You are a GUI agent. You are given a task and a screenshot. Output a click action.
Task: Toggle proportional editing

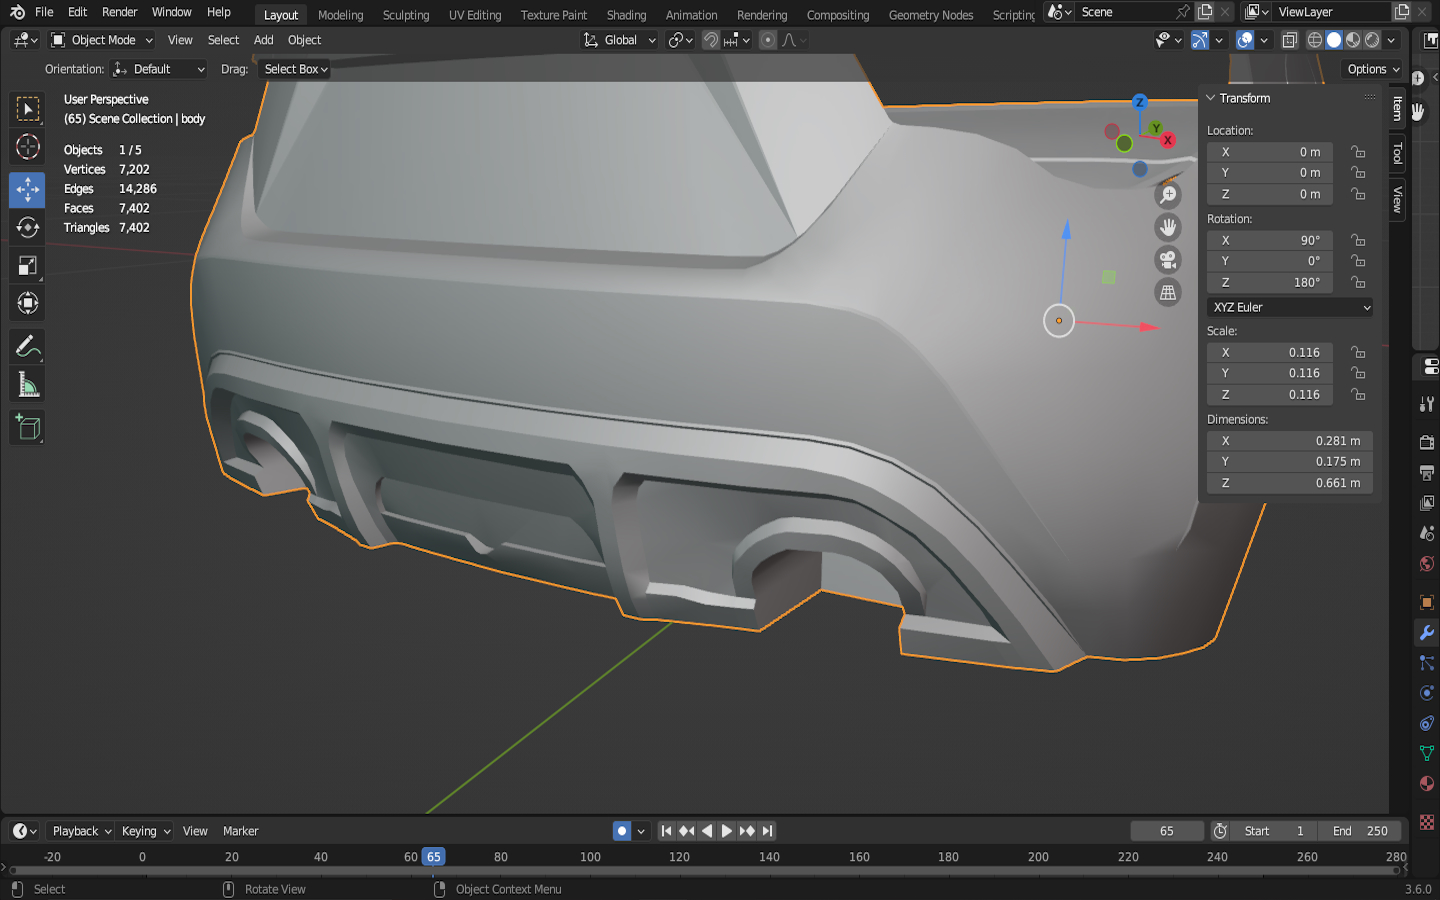(768, 40)
